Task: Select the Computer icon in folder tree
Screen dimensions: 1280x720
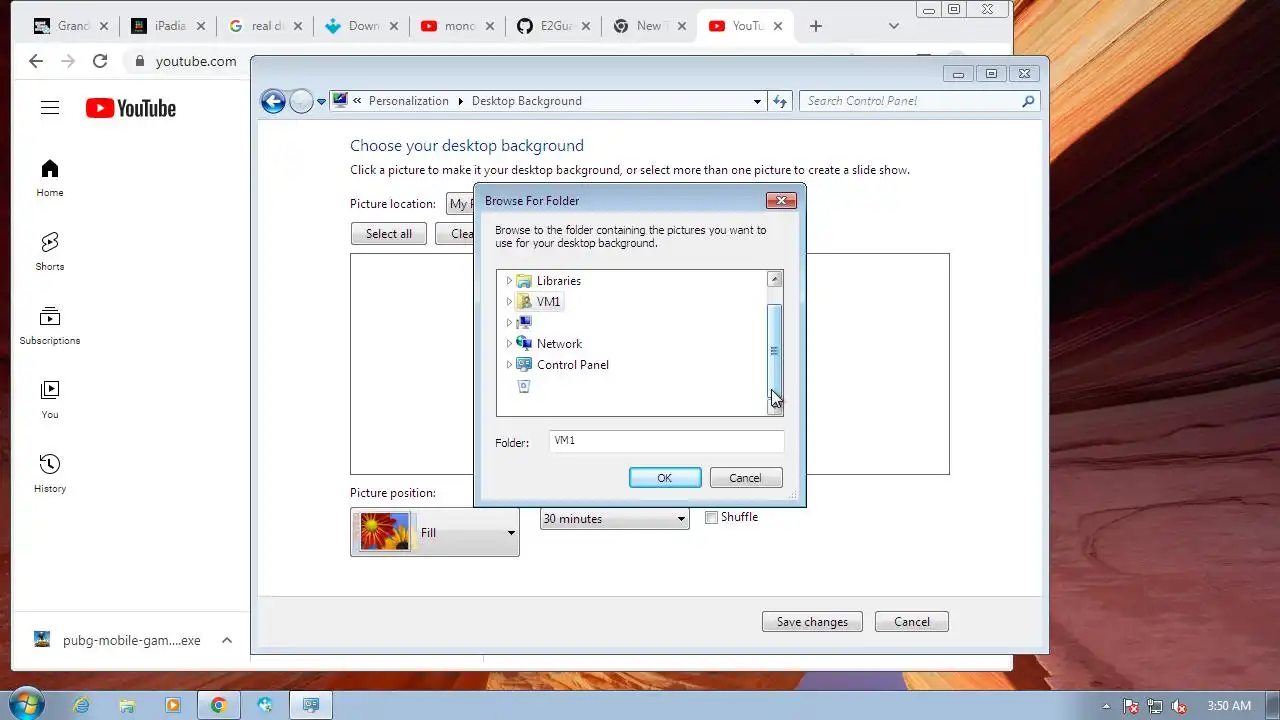Action: 524,322
